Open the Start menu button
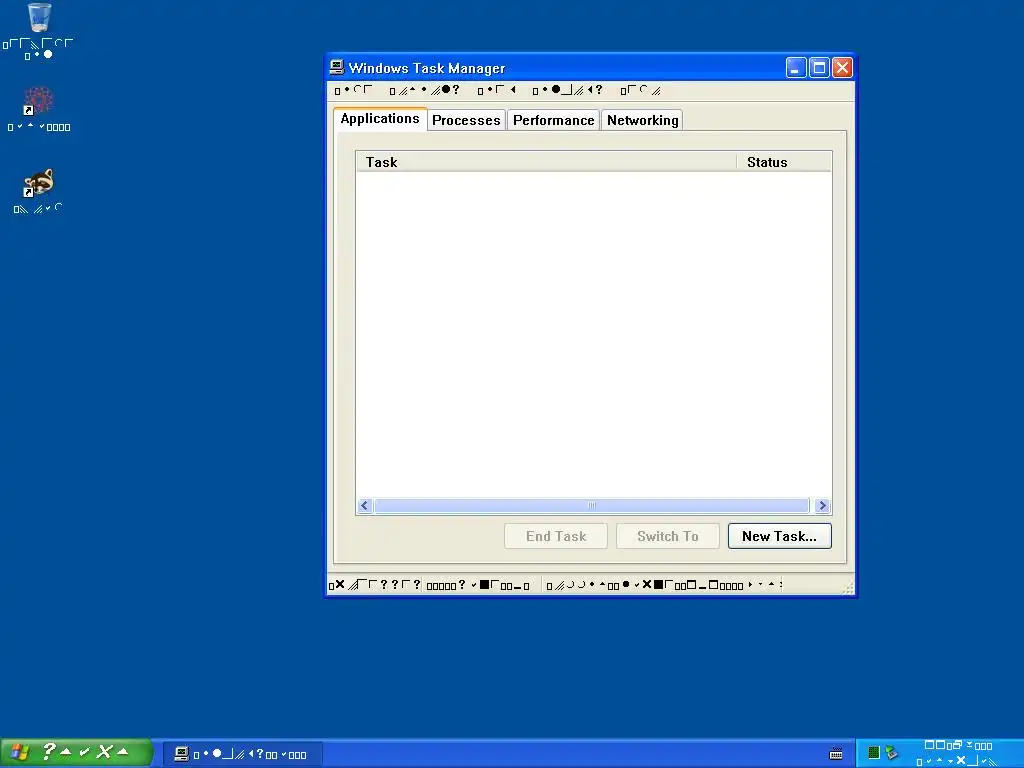 (76, 752)
